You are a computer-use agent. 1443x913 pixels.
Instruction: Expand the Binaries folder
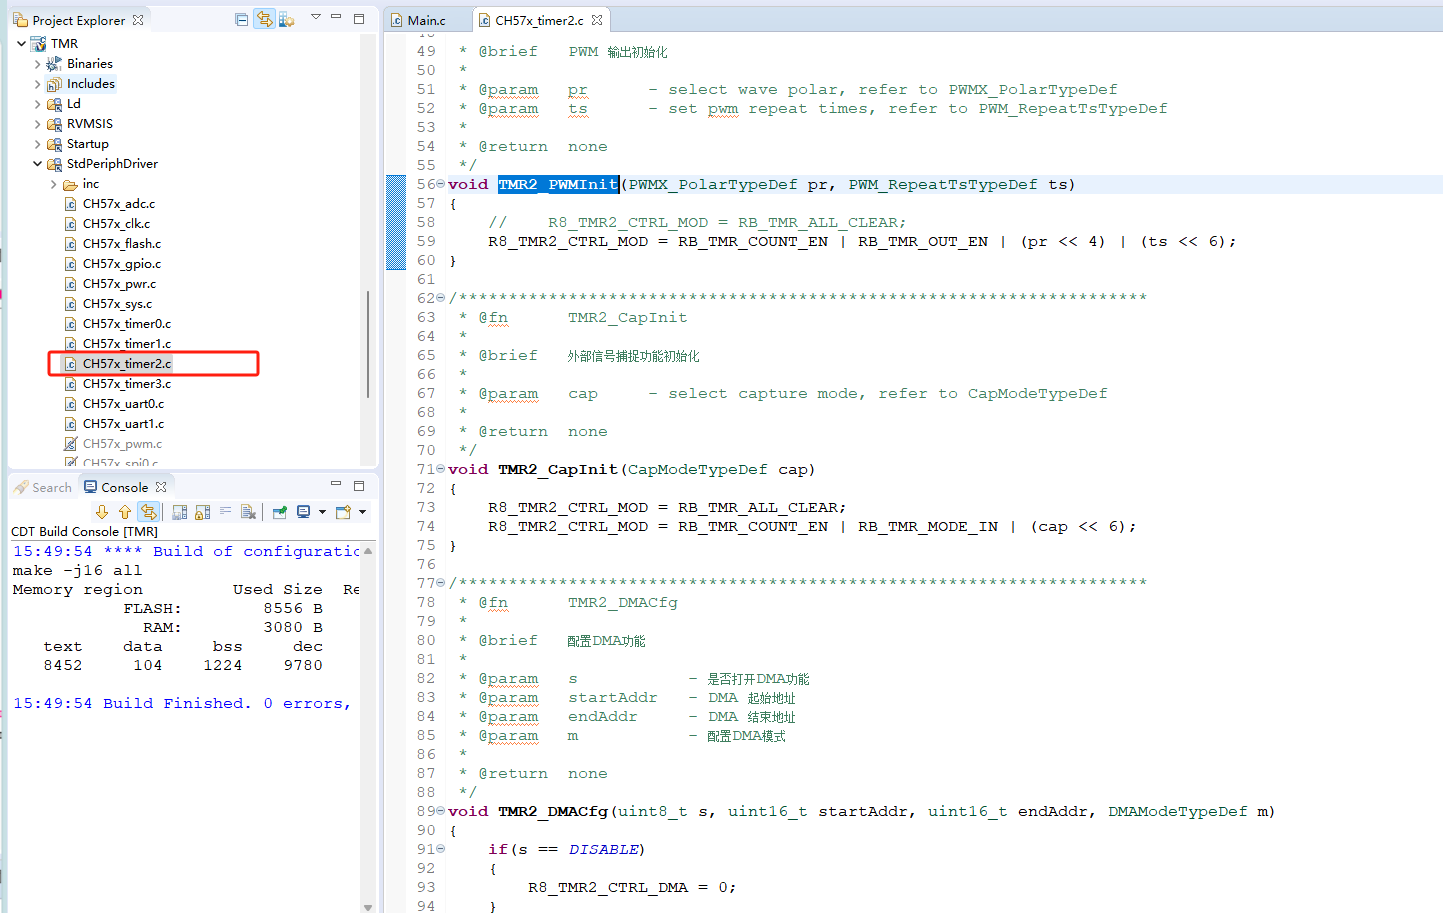coord(38,64)
